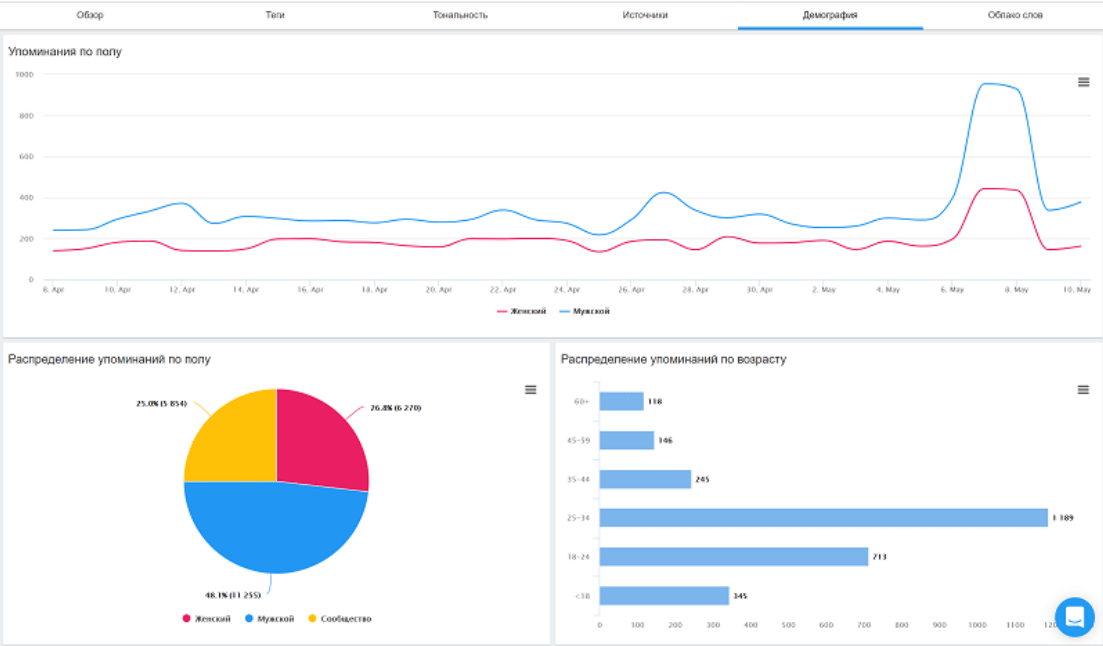Open the Теги tab
This screenshot has width=1103, height=646.
[x=275, y=15]
